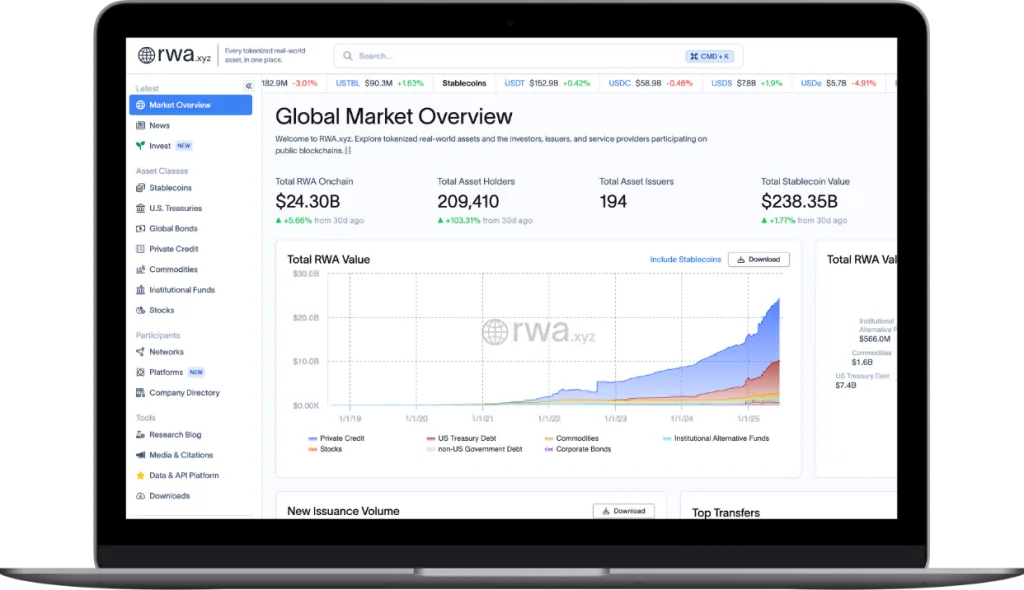
Task: Click the 194 Total Asset Issuers value
Action: (x=613, y=201)
